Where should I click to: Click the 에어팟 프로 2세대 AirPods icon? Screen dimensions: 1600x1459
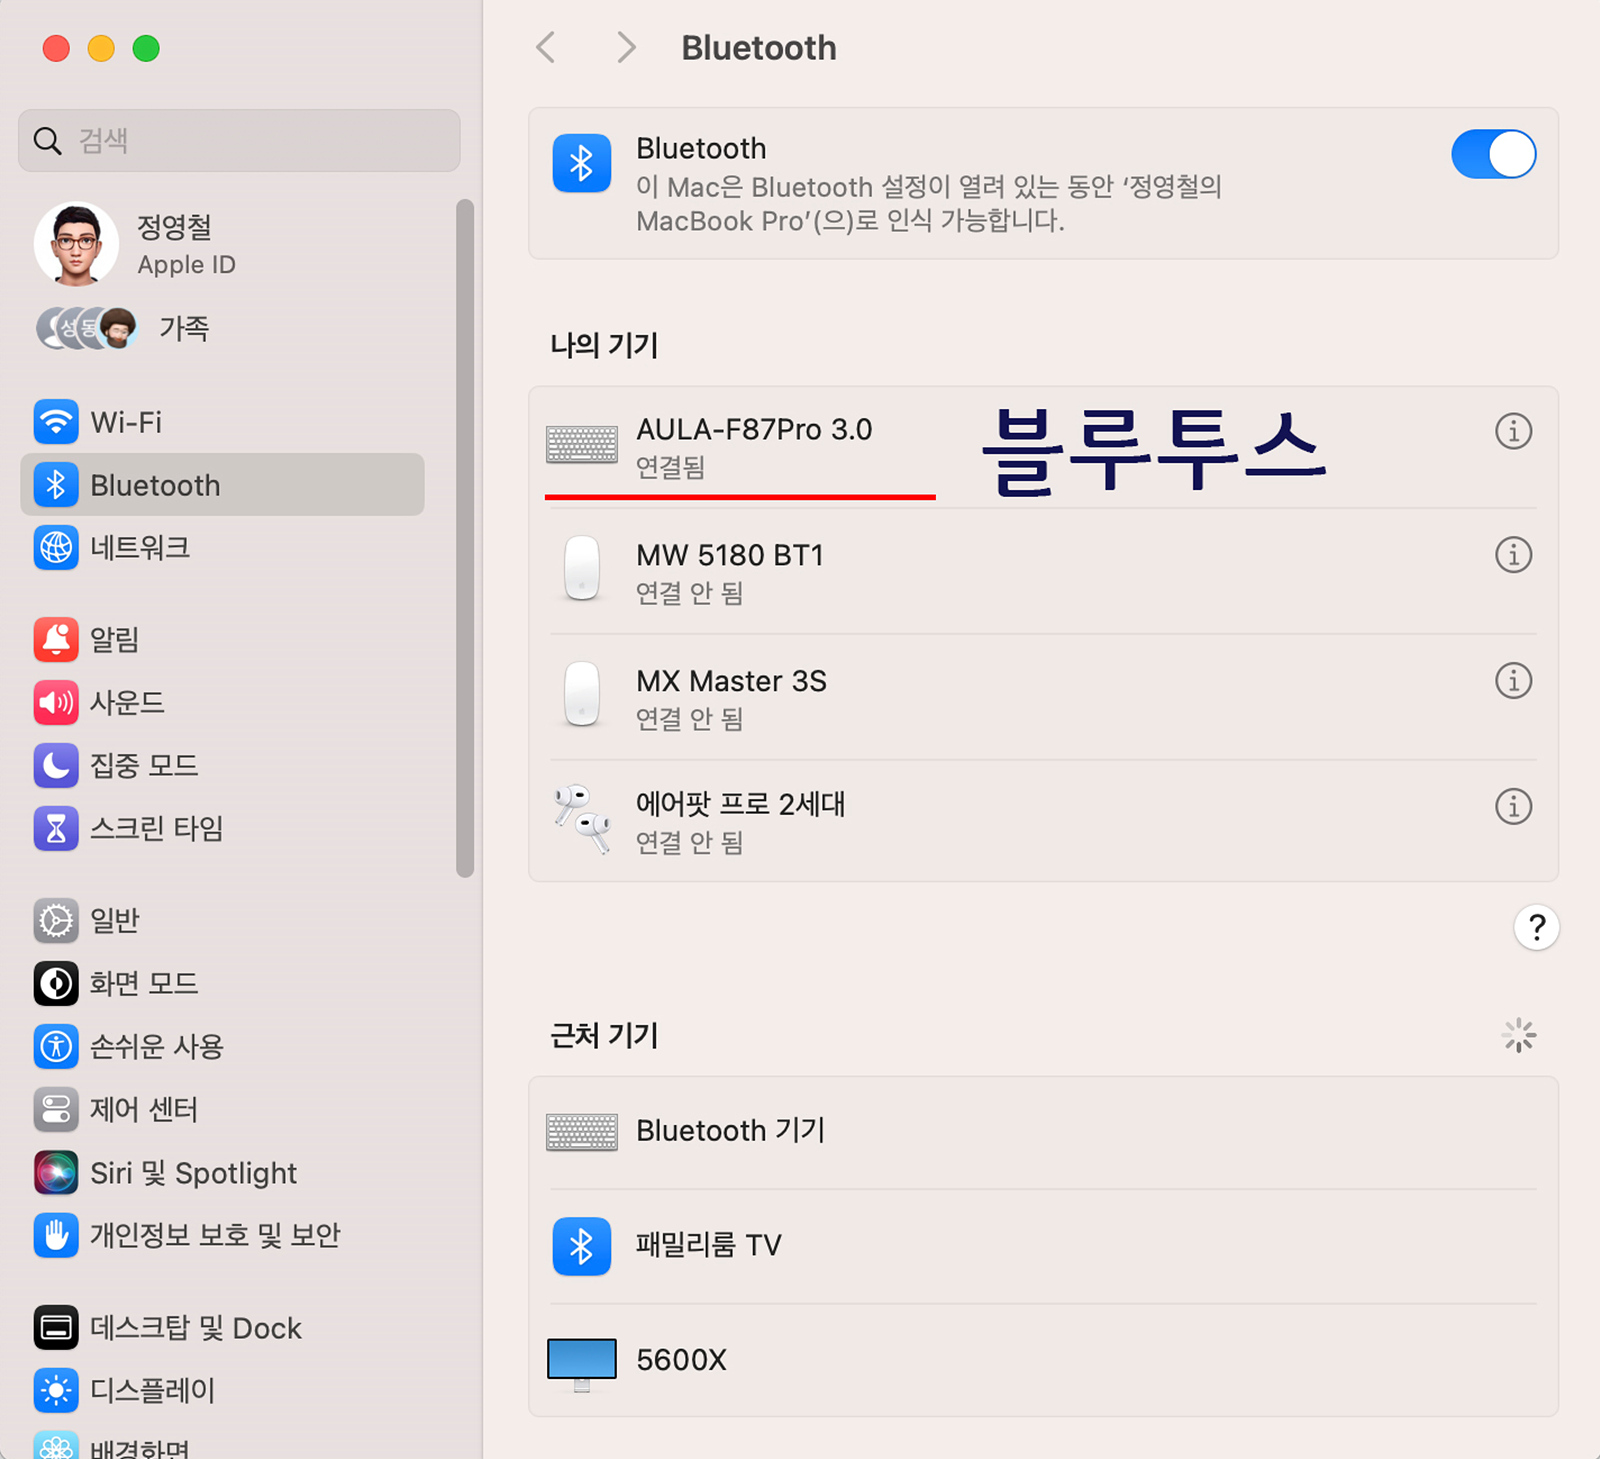[582, 819]
